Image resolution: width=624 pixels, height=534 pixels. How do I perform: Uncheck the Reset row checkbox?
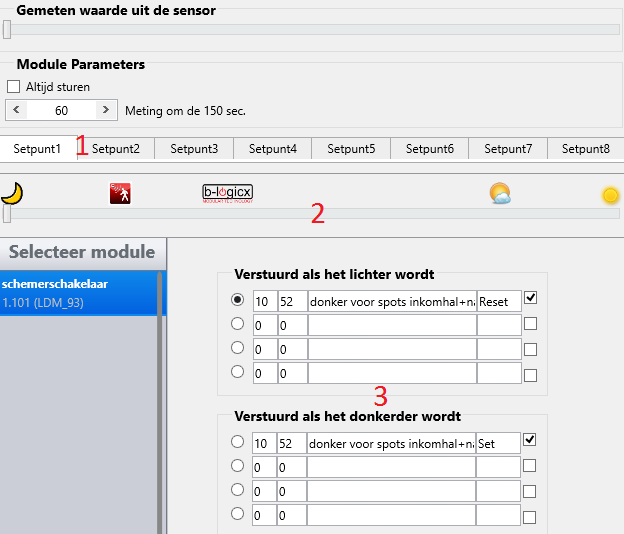click(x=530, y=298)
